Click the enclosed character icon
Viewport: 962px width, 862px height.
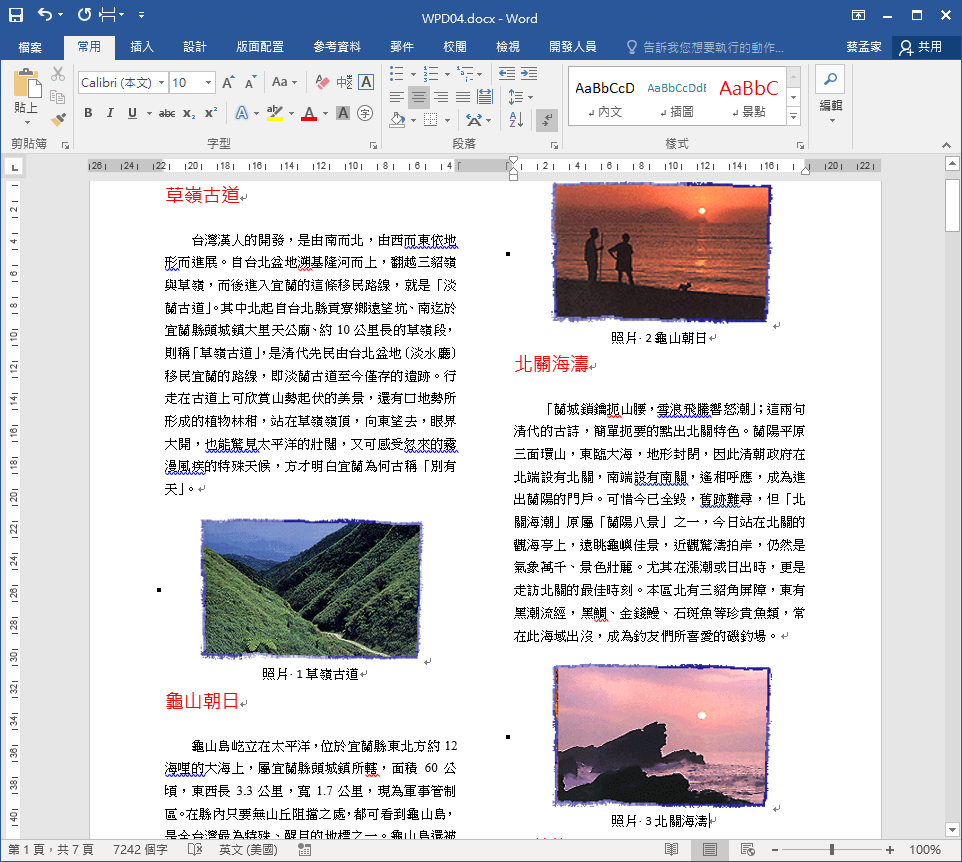(x=365, y=113)
